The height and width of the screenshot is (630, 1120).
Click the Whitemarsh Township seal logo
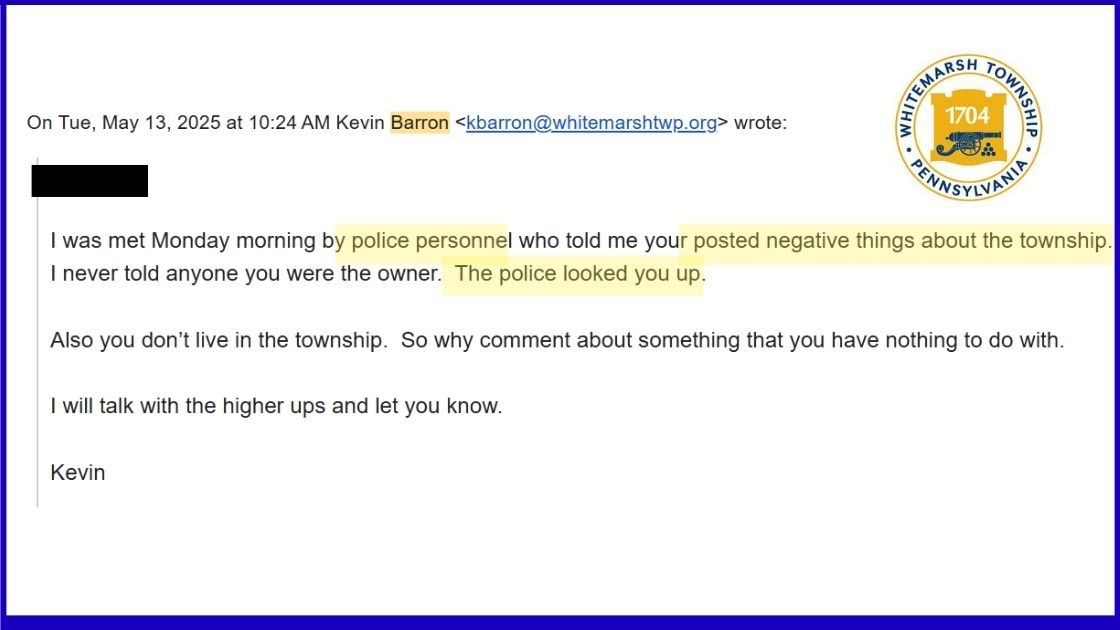click(968, 127)
